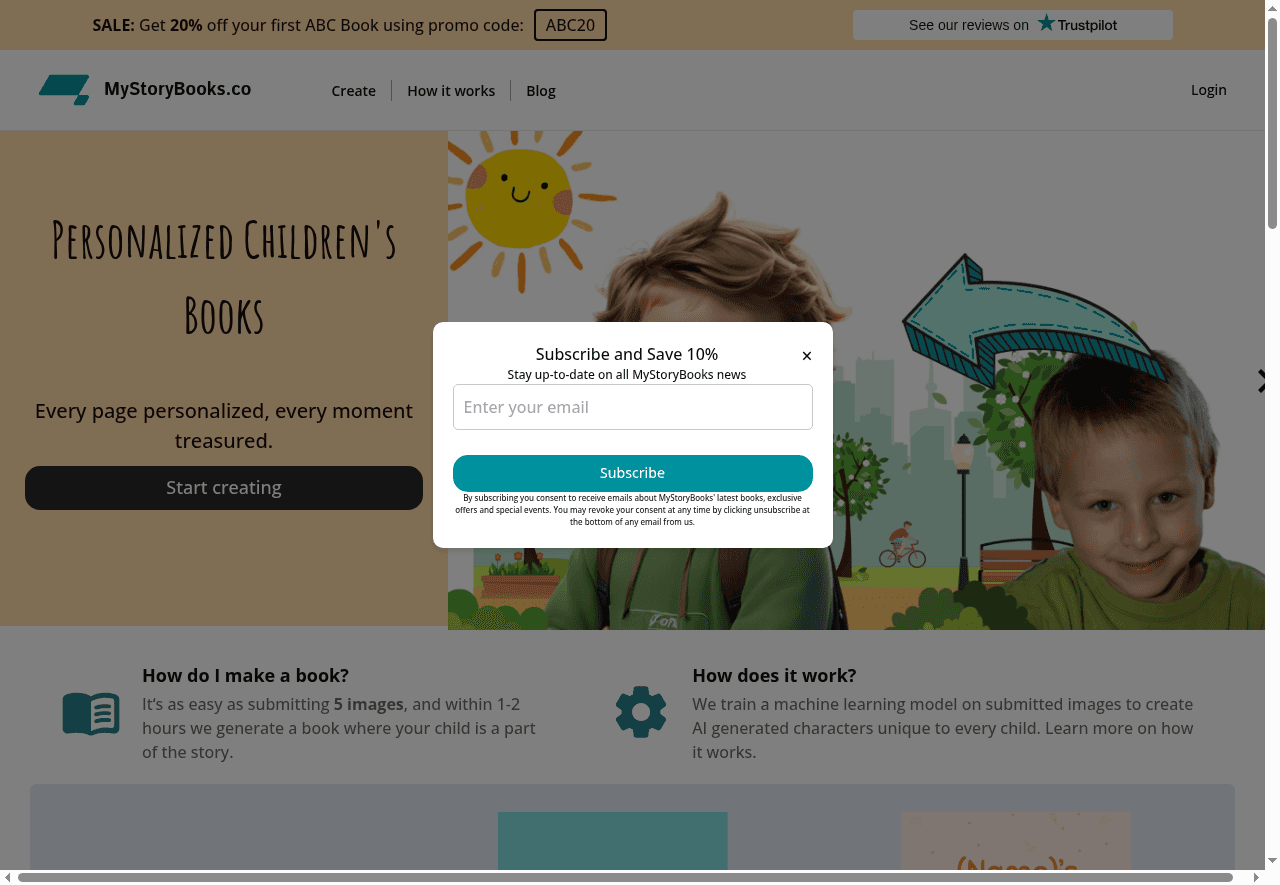
Task: Open the Create page
Action: (x=354, y=90)
